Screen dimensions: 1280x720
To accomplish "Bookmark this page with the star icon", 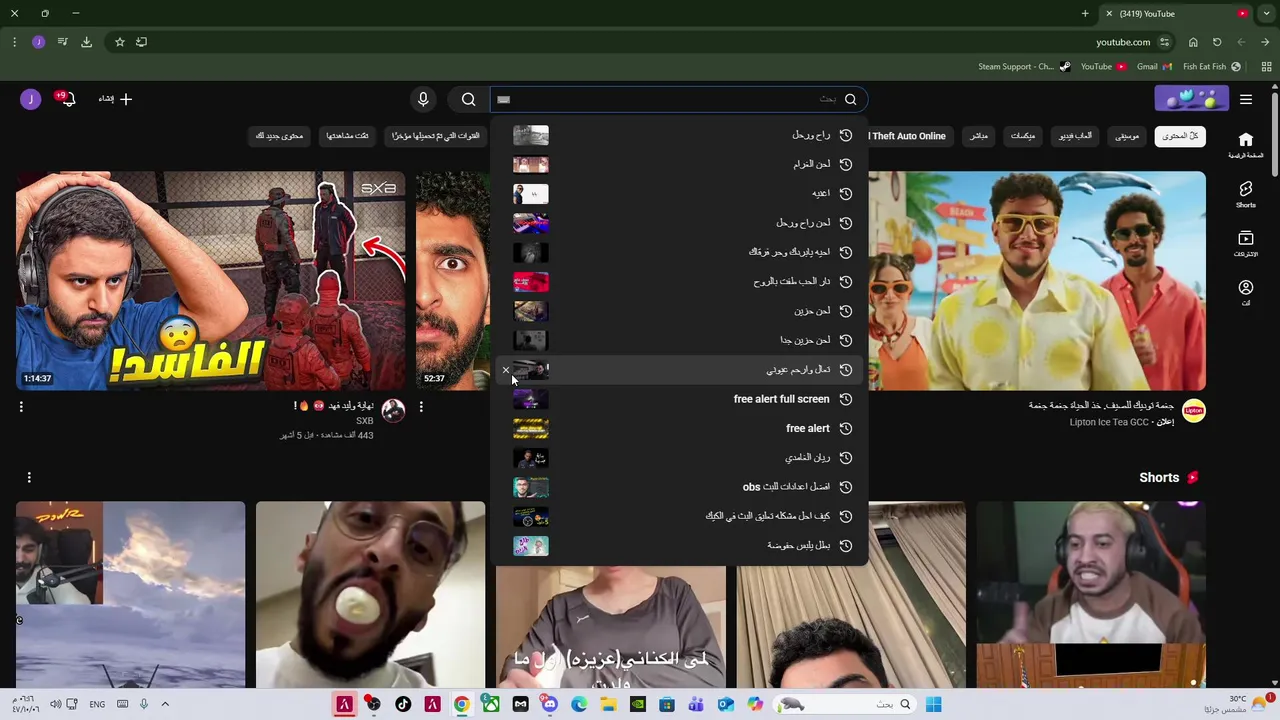I will (120, 42).
